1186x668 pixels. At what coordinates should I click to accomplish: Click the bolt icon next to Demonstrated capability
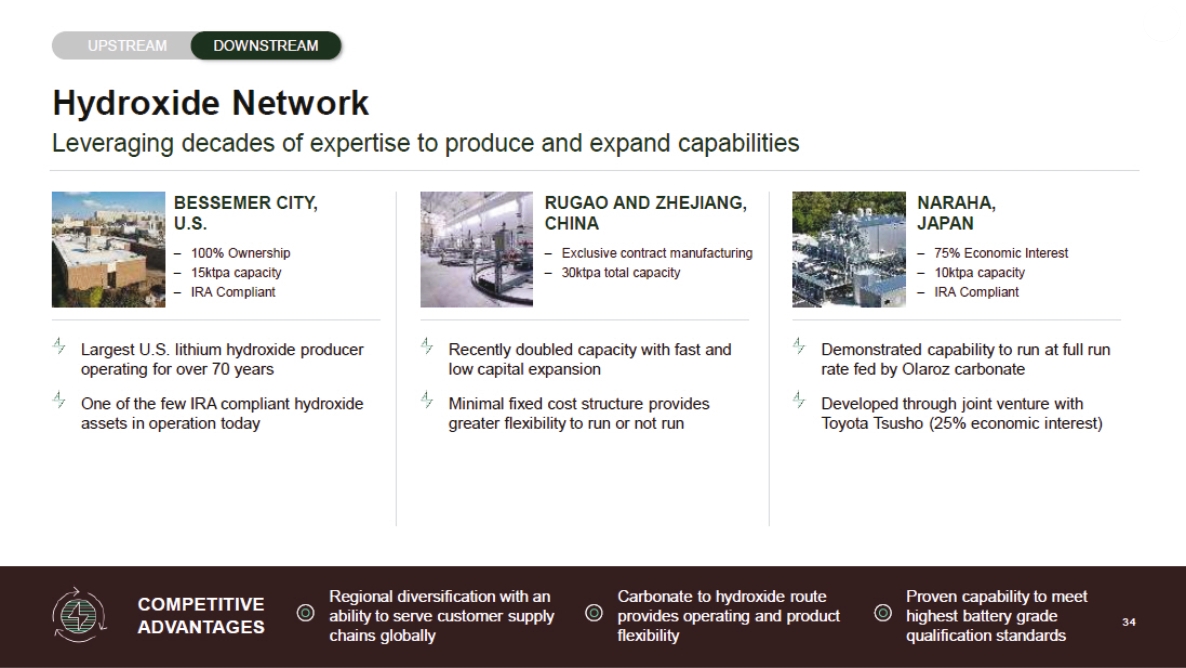pyautogui.click(x=799, y=346)
